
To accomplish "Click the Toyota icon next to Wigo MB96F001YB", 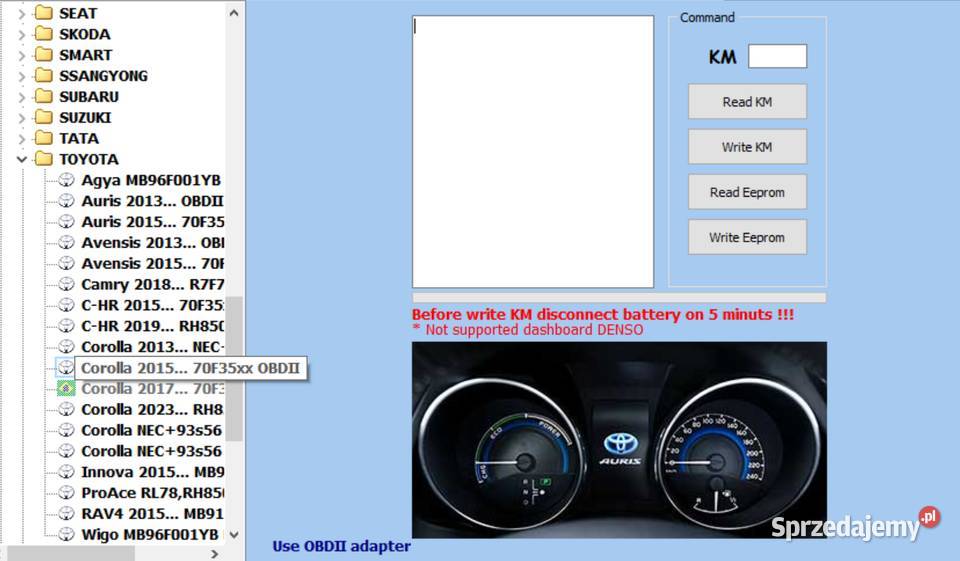I will pos(66,534).
